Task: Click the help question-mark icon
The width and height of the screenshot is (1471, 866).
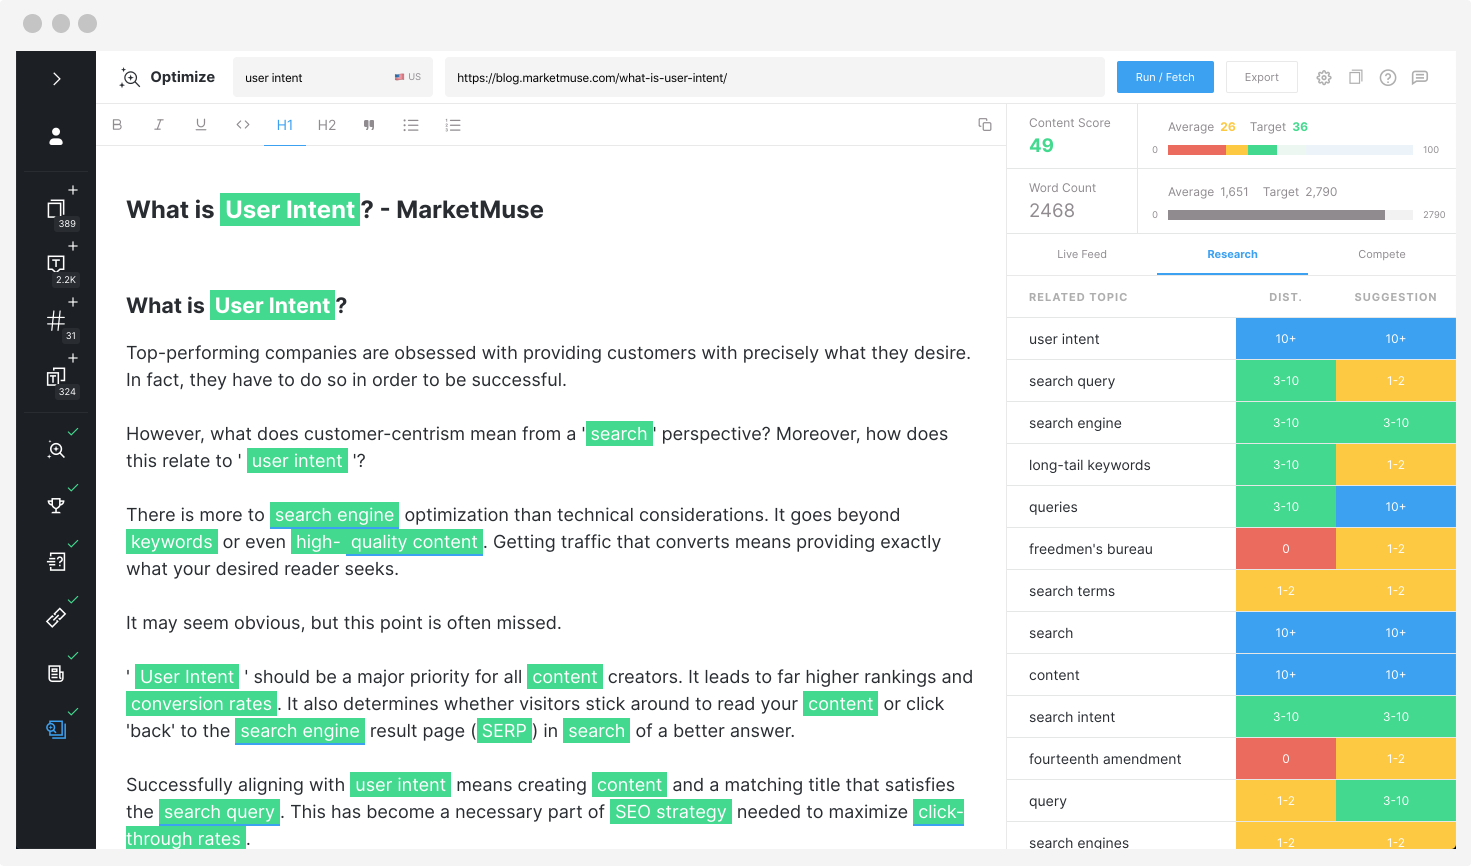Action: [1388, 77]
